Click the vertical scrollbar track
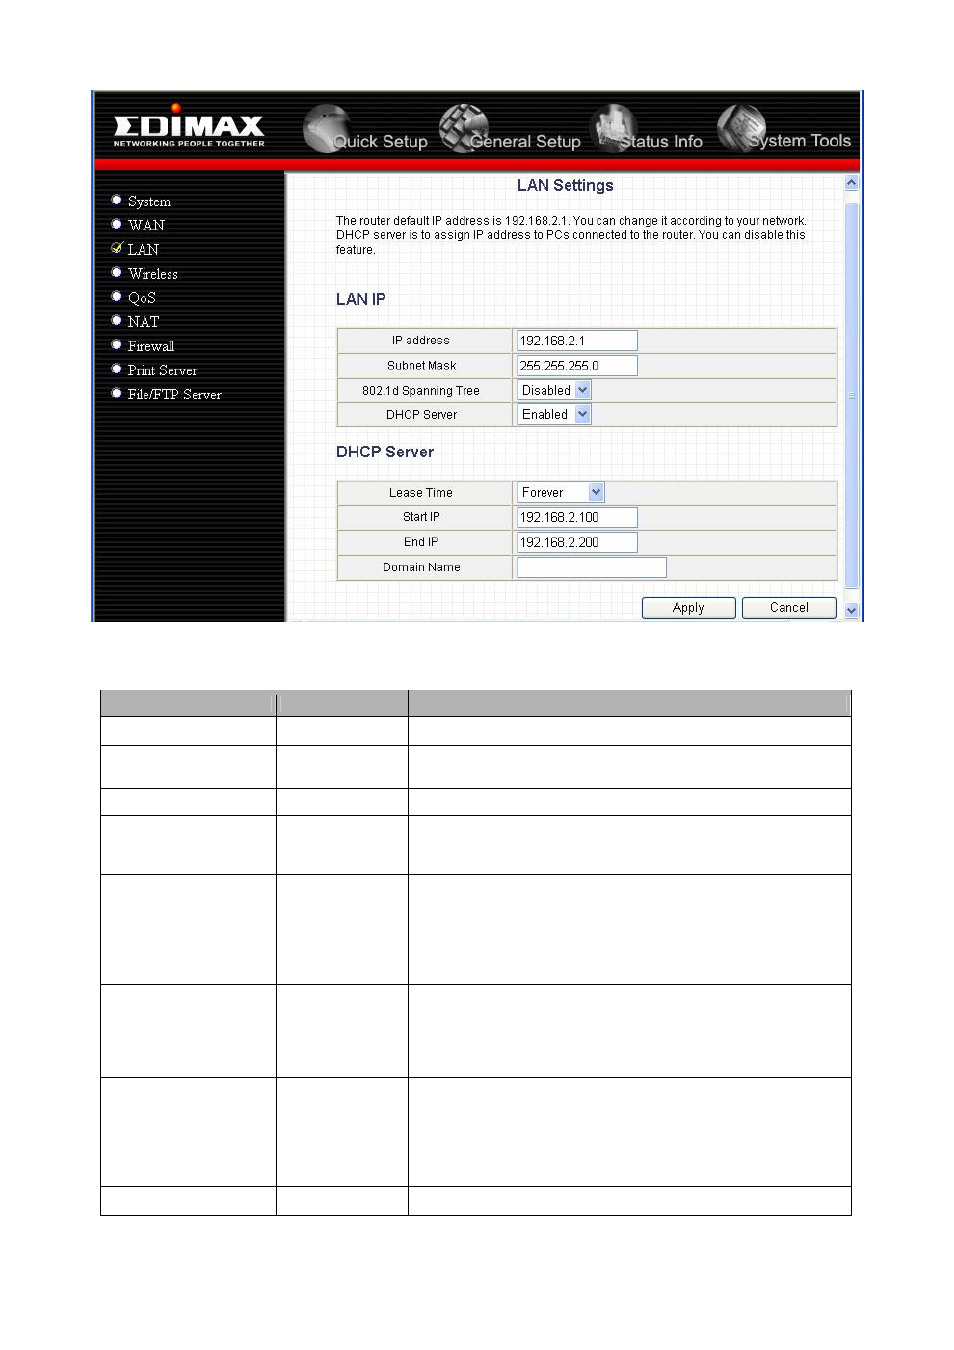 pos(851,396)
